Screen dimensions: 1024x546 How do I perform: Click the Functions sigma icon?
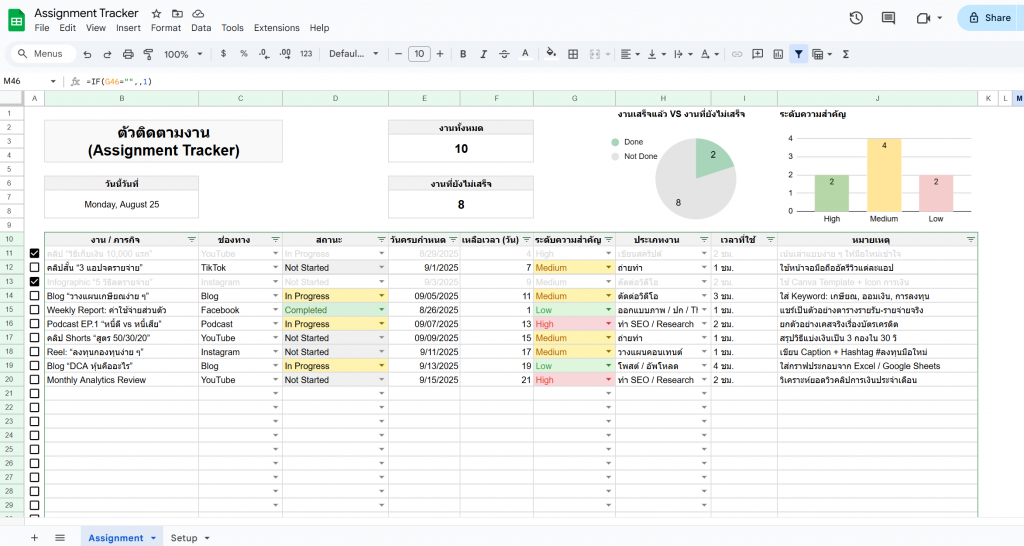click(846, 54)
